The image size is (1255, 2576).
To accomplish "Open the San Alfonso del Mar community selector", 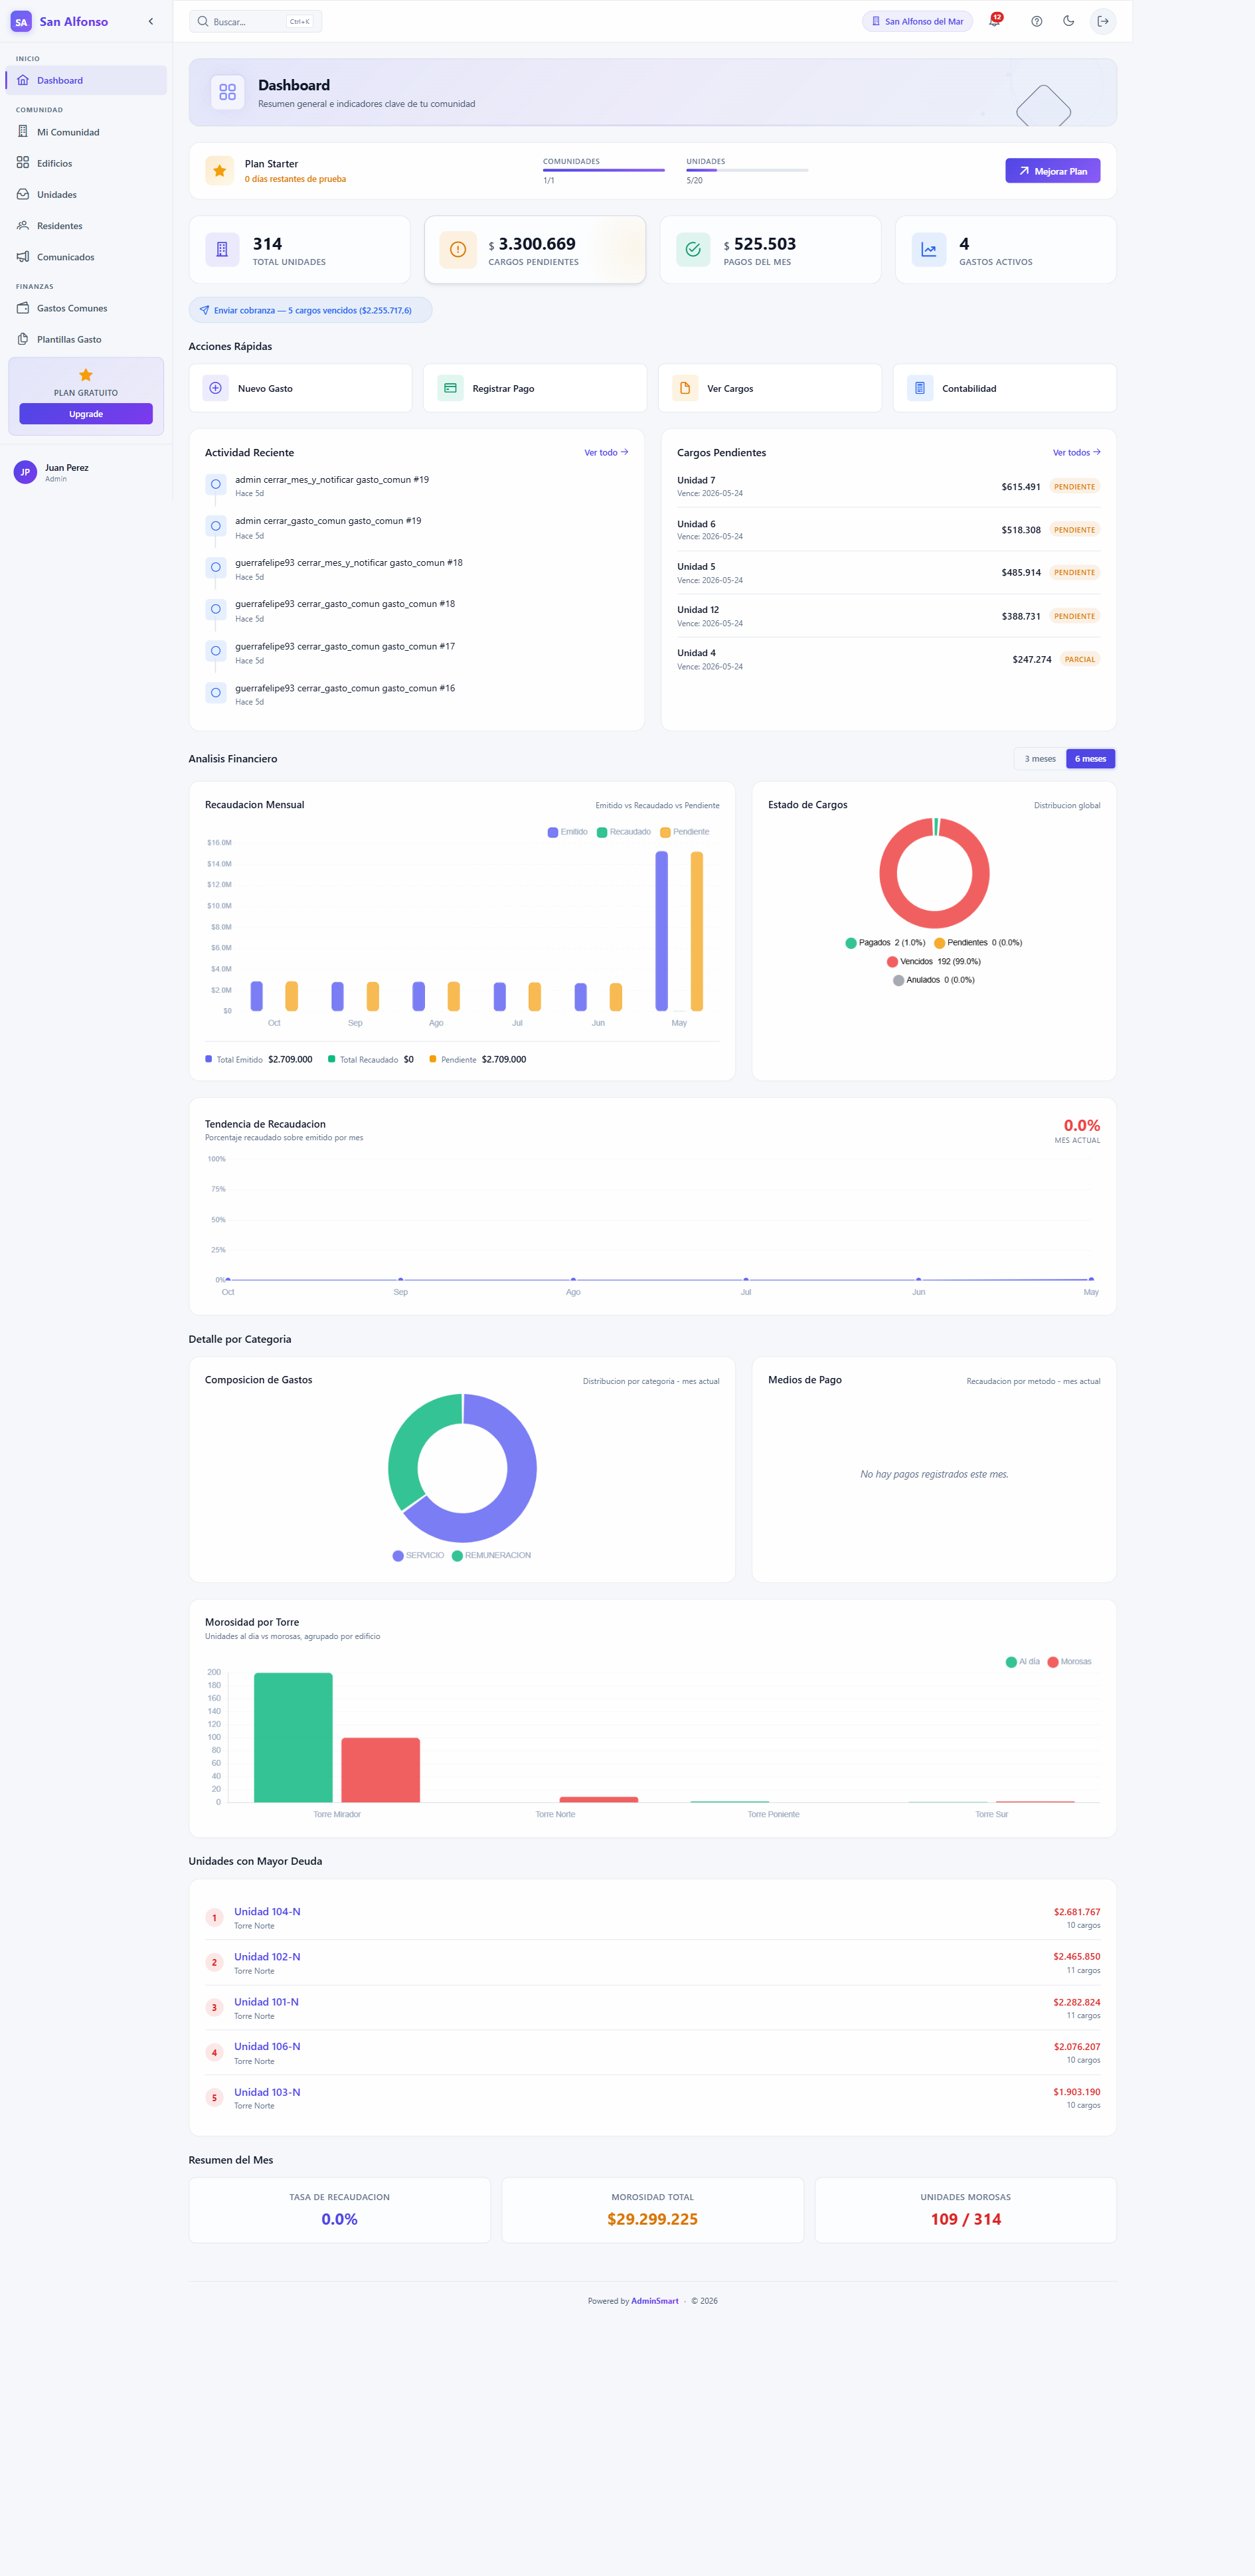I will [x=917, y=21].
